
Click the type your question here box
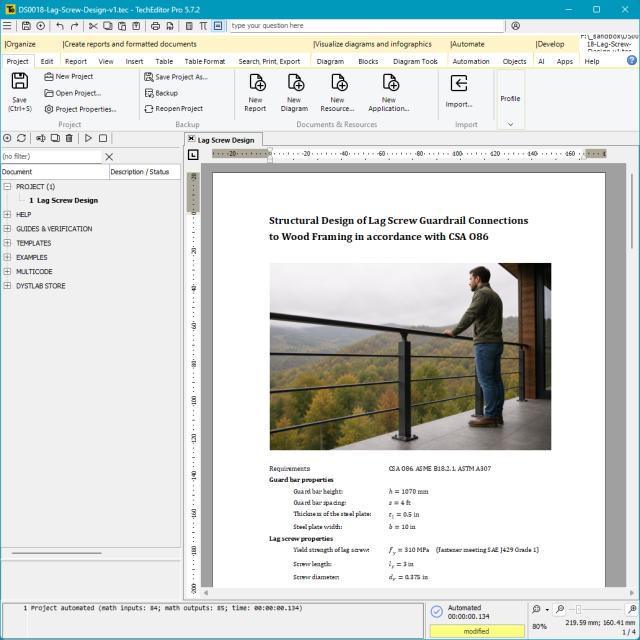point(367,26)
